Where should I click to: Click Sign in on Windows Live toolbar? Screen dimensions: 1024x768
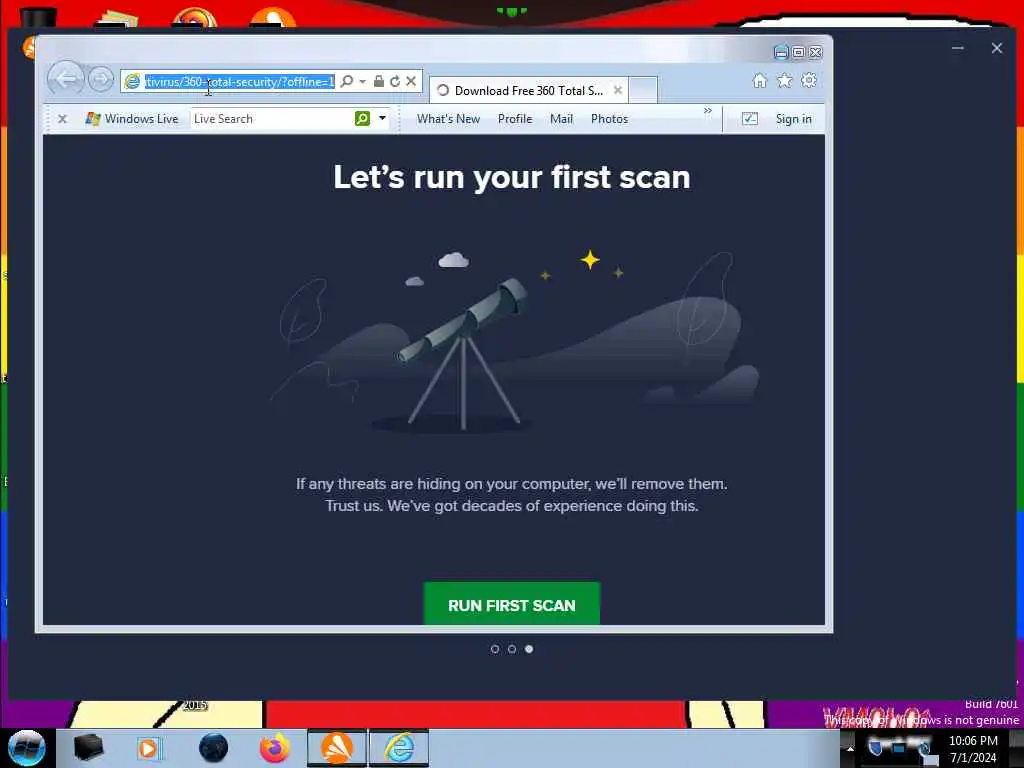pos(793,119)
